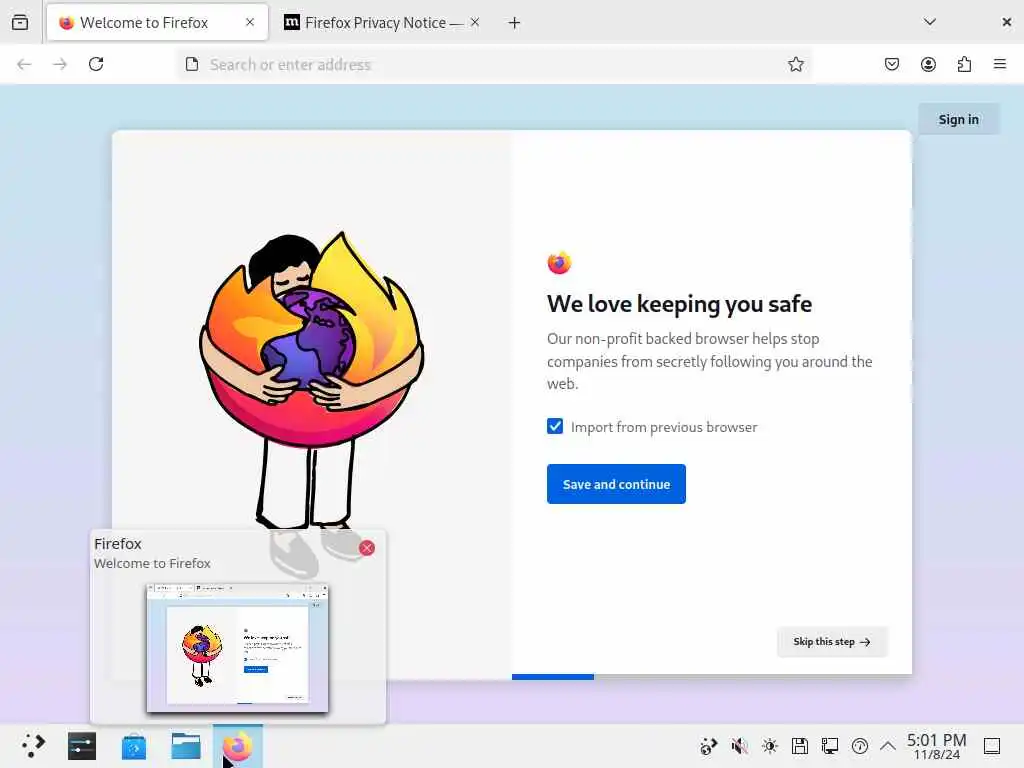Open the removable disks tray icon
The height and width of the screenshot is (768, 1024).
(x=799, y=746)
